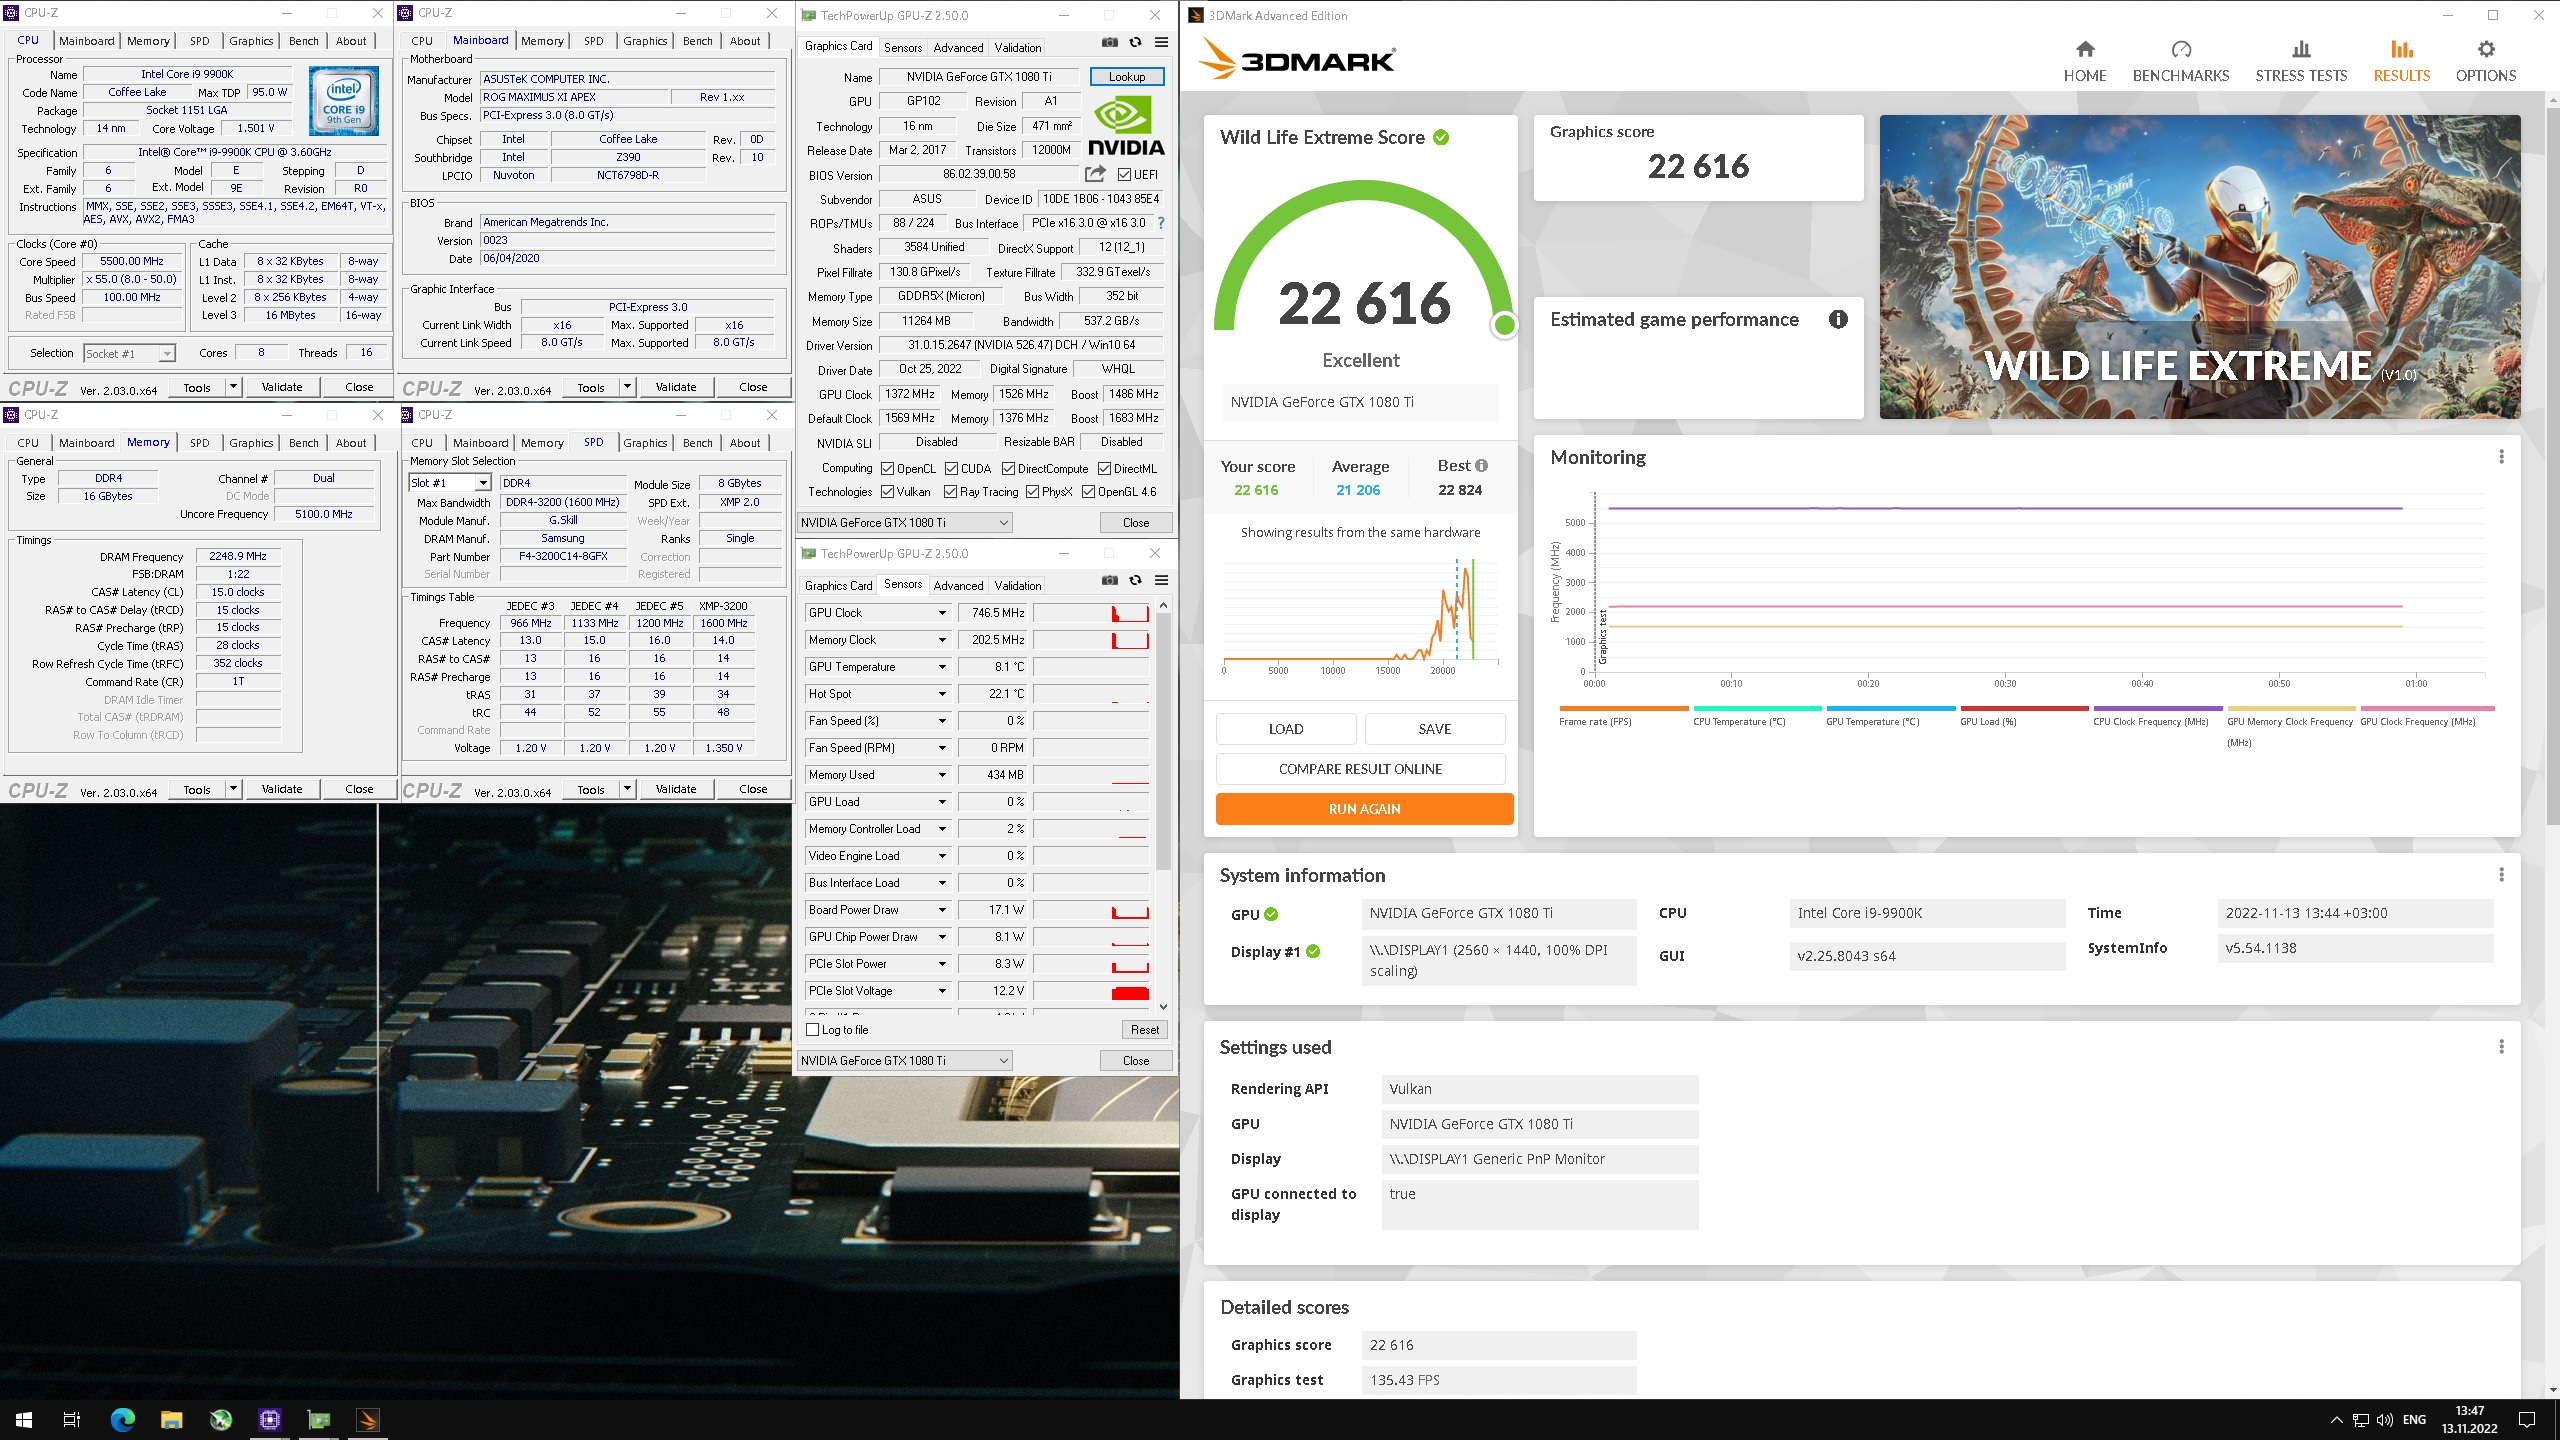Click camera screenshot icon in top GPU-Z window
2560x1440 pixels.
click(1110, 42)
